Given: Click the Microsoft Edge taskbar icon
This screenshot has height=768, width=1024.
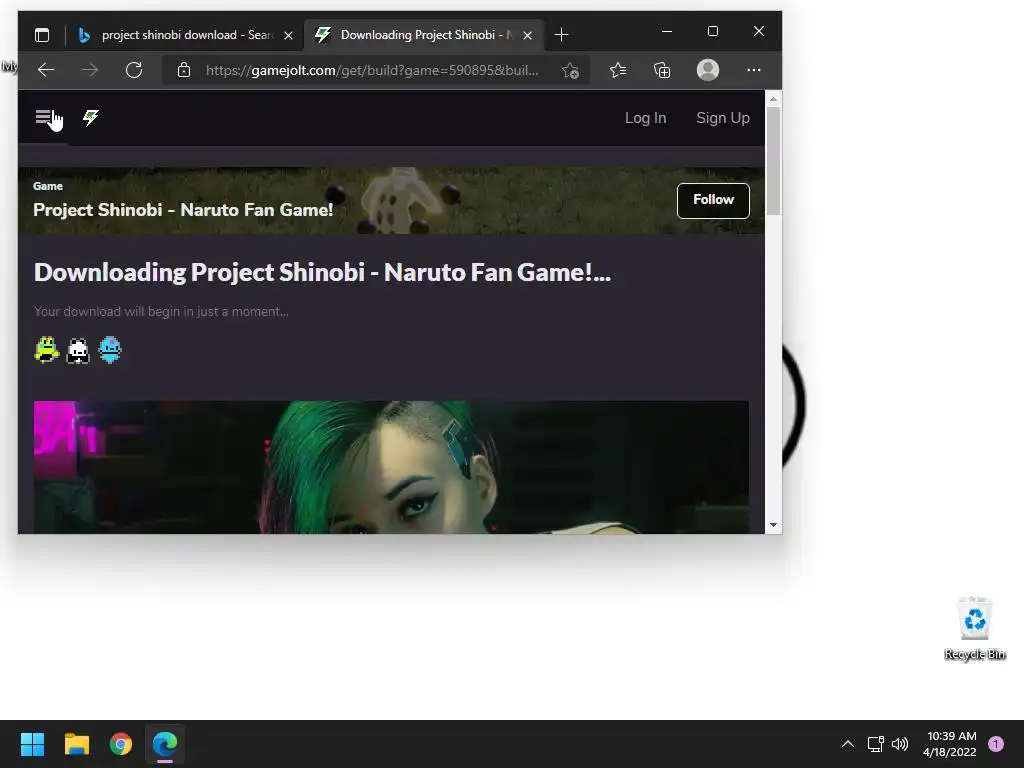Looking at the screenshot, I should pyautogui.click(x=165, y=744).
